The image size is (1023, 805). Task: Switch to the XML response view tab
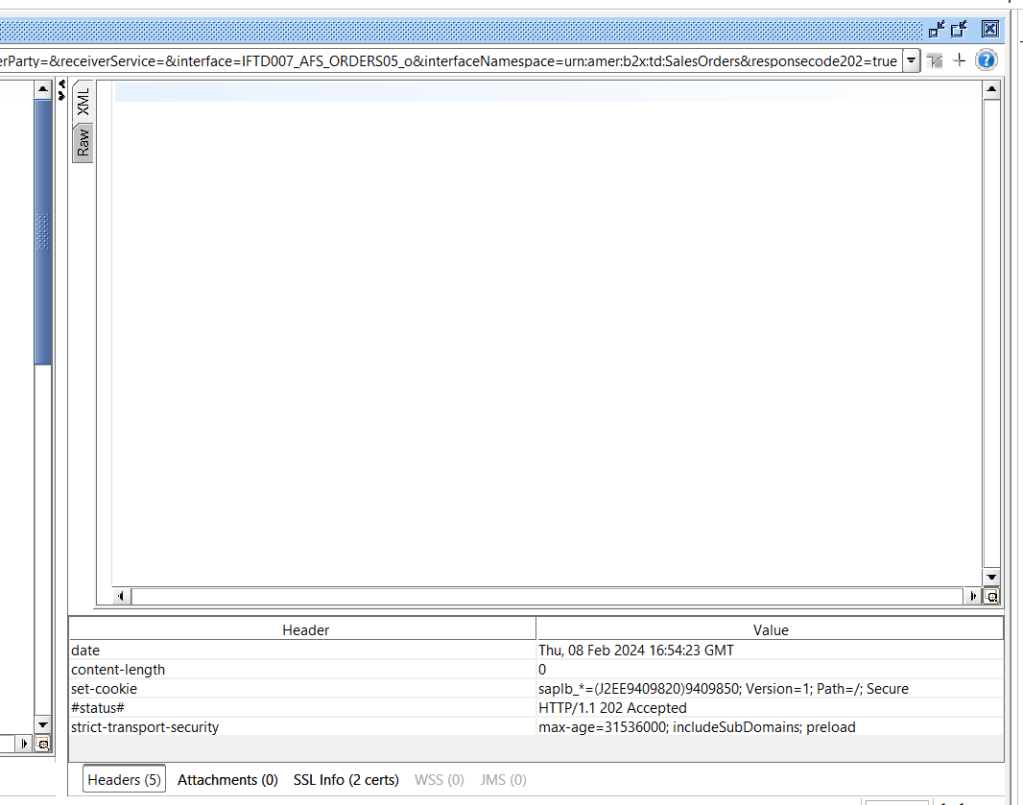(83, 100)
